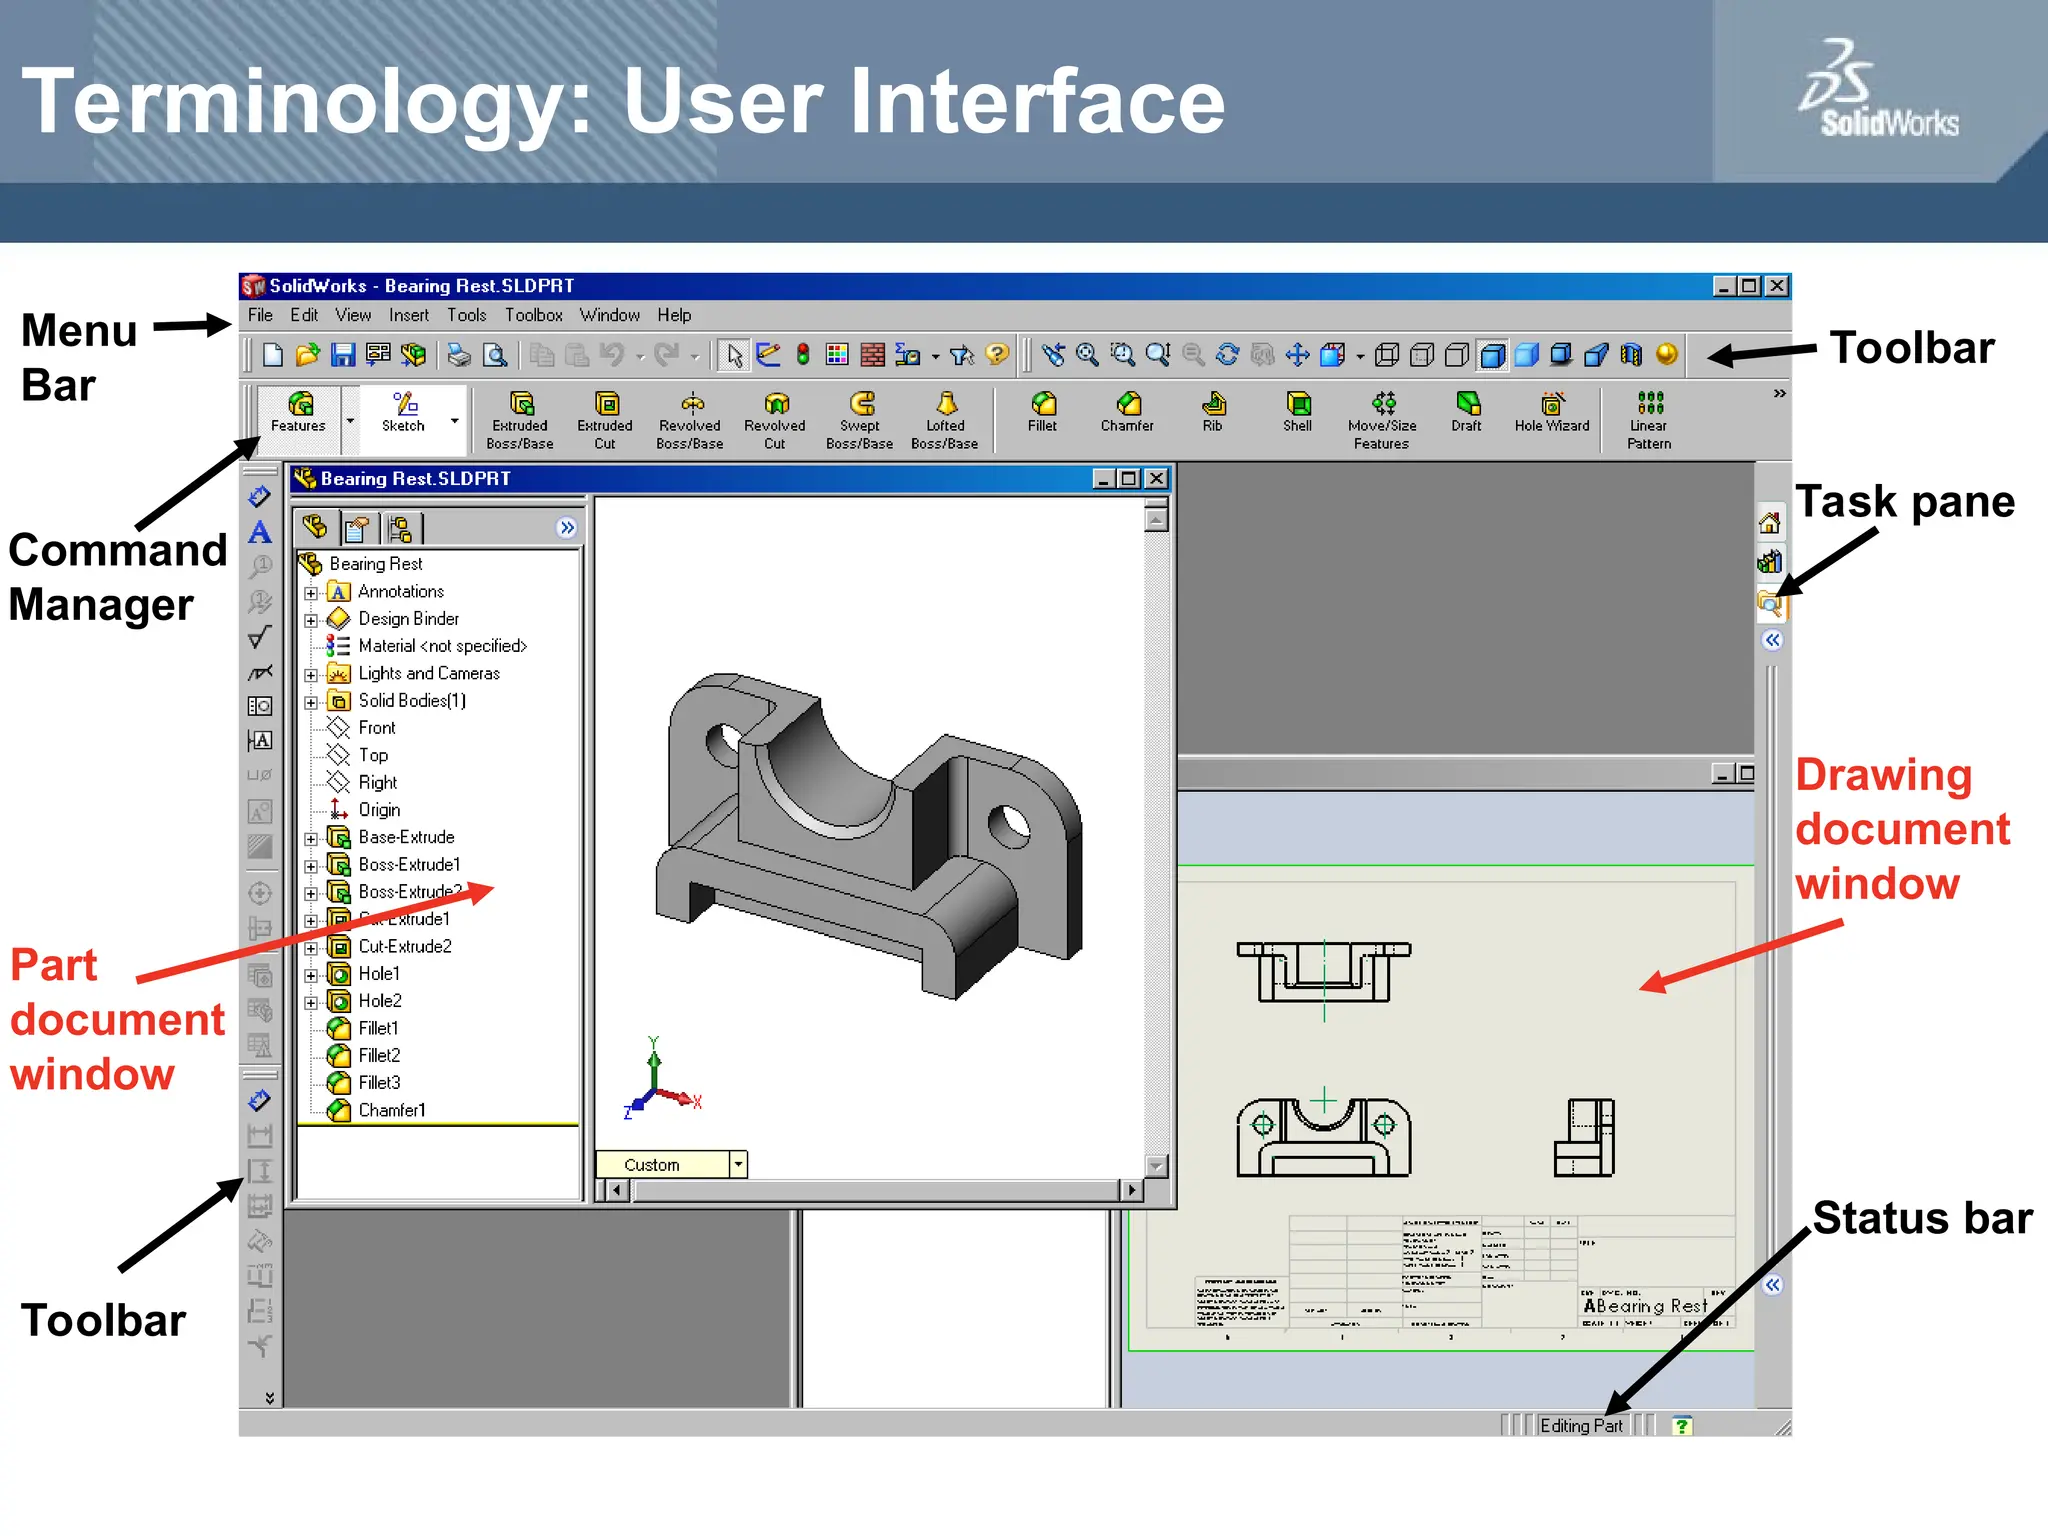The width and height of the screenshot is (2048, 1536).
Task: Click the Extruded Boss/Base tool
Action: (520, 420)
